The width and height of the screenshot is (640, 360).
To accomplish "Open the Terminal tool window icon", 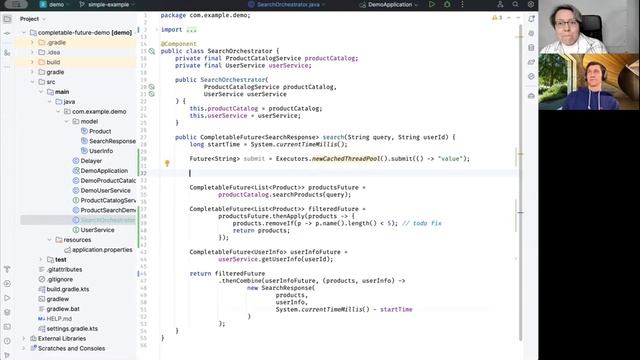I will coord(7,327).
